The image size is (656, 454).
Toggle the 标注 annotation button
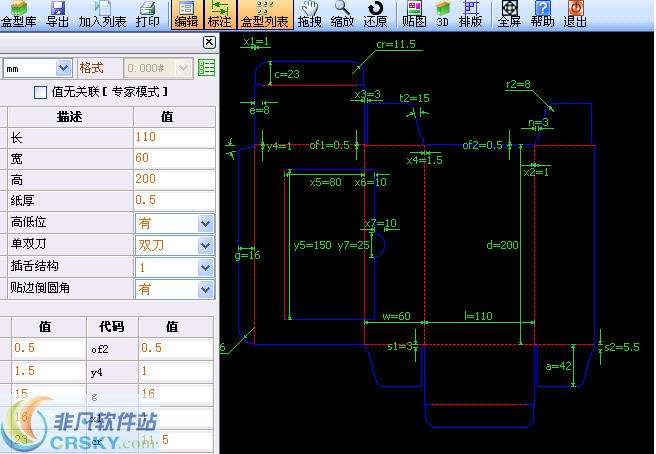tap(220, 15)
